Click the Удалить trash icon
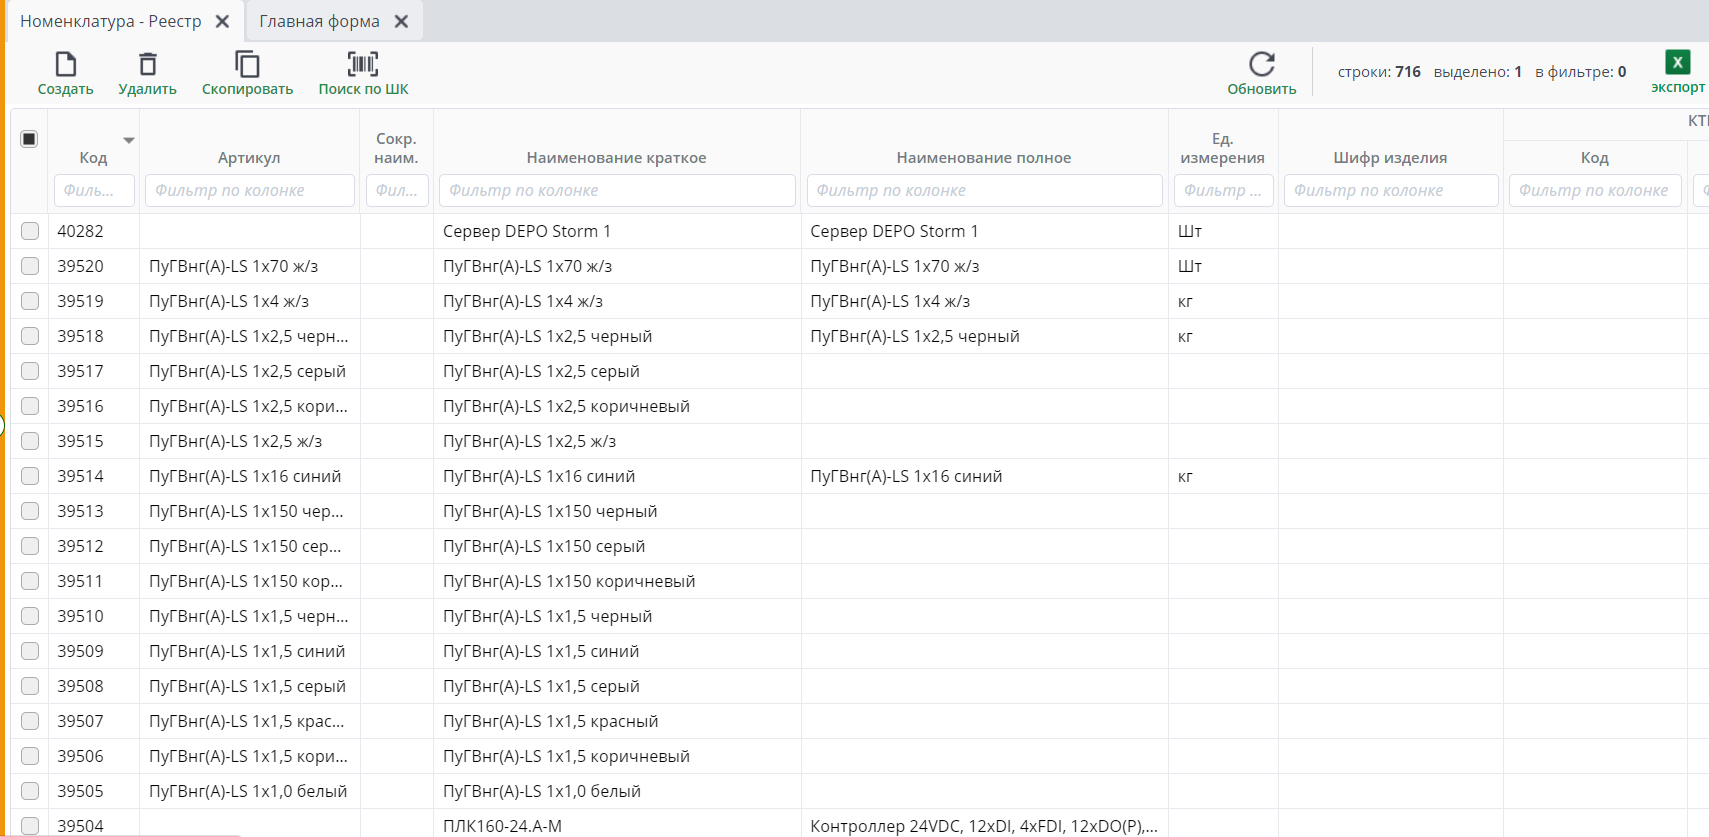The image size is (1709, 837). pyautogui.click(x=148, y=65)
